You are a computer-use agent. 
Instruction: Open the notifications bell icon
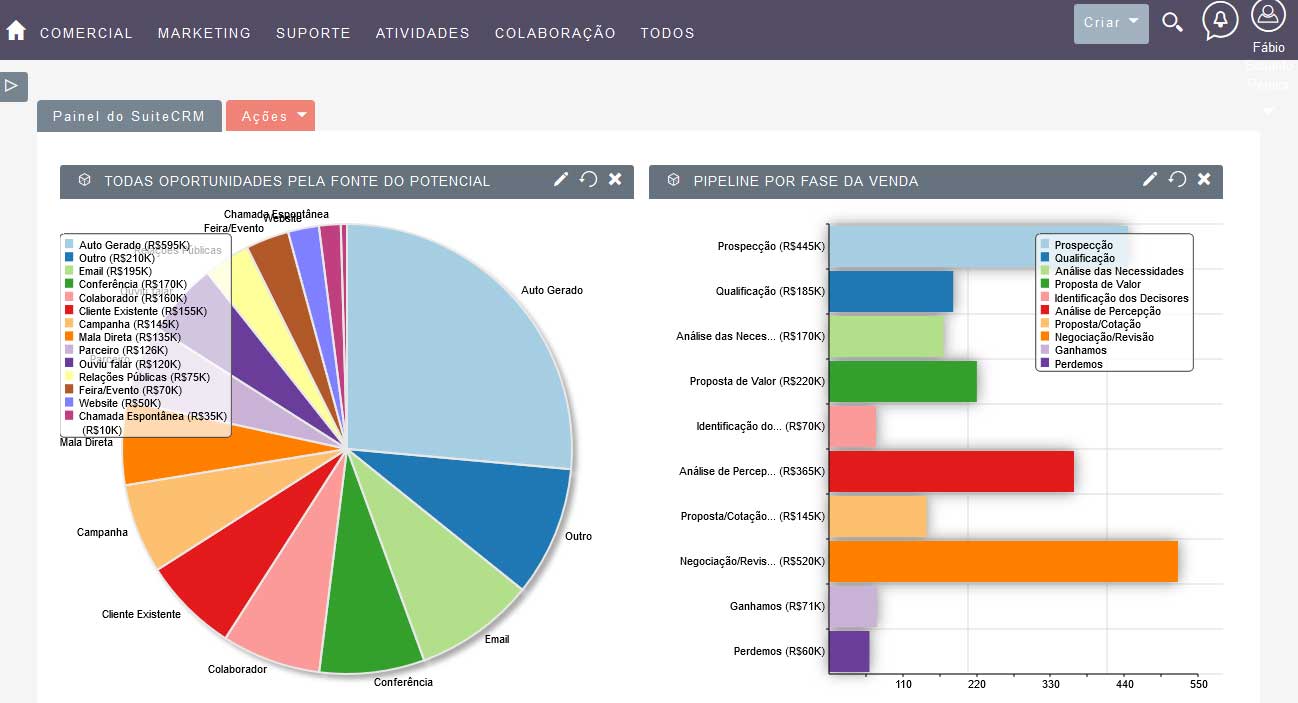tap(1220, 21)
